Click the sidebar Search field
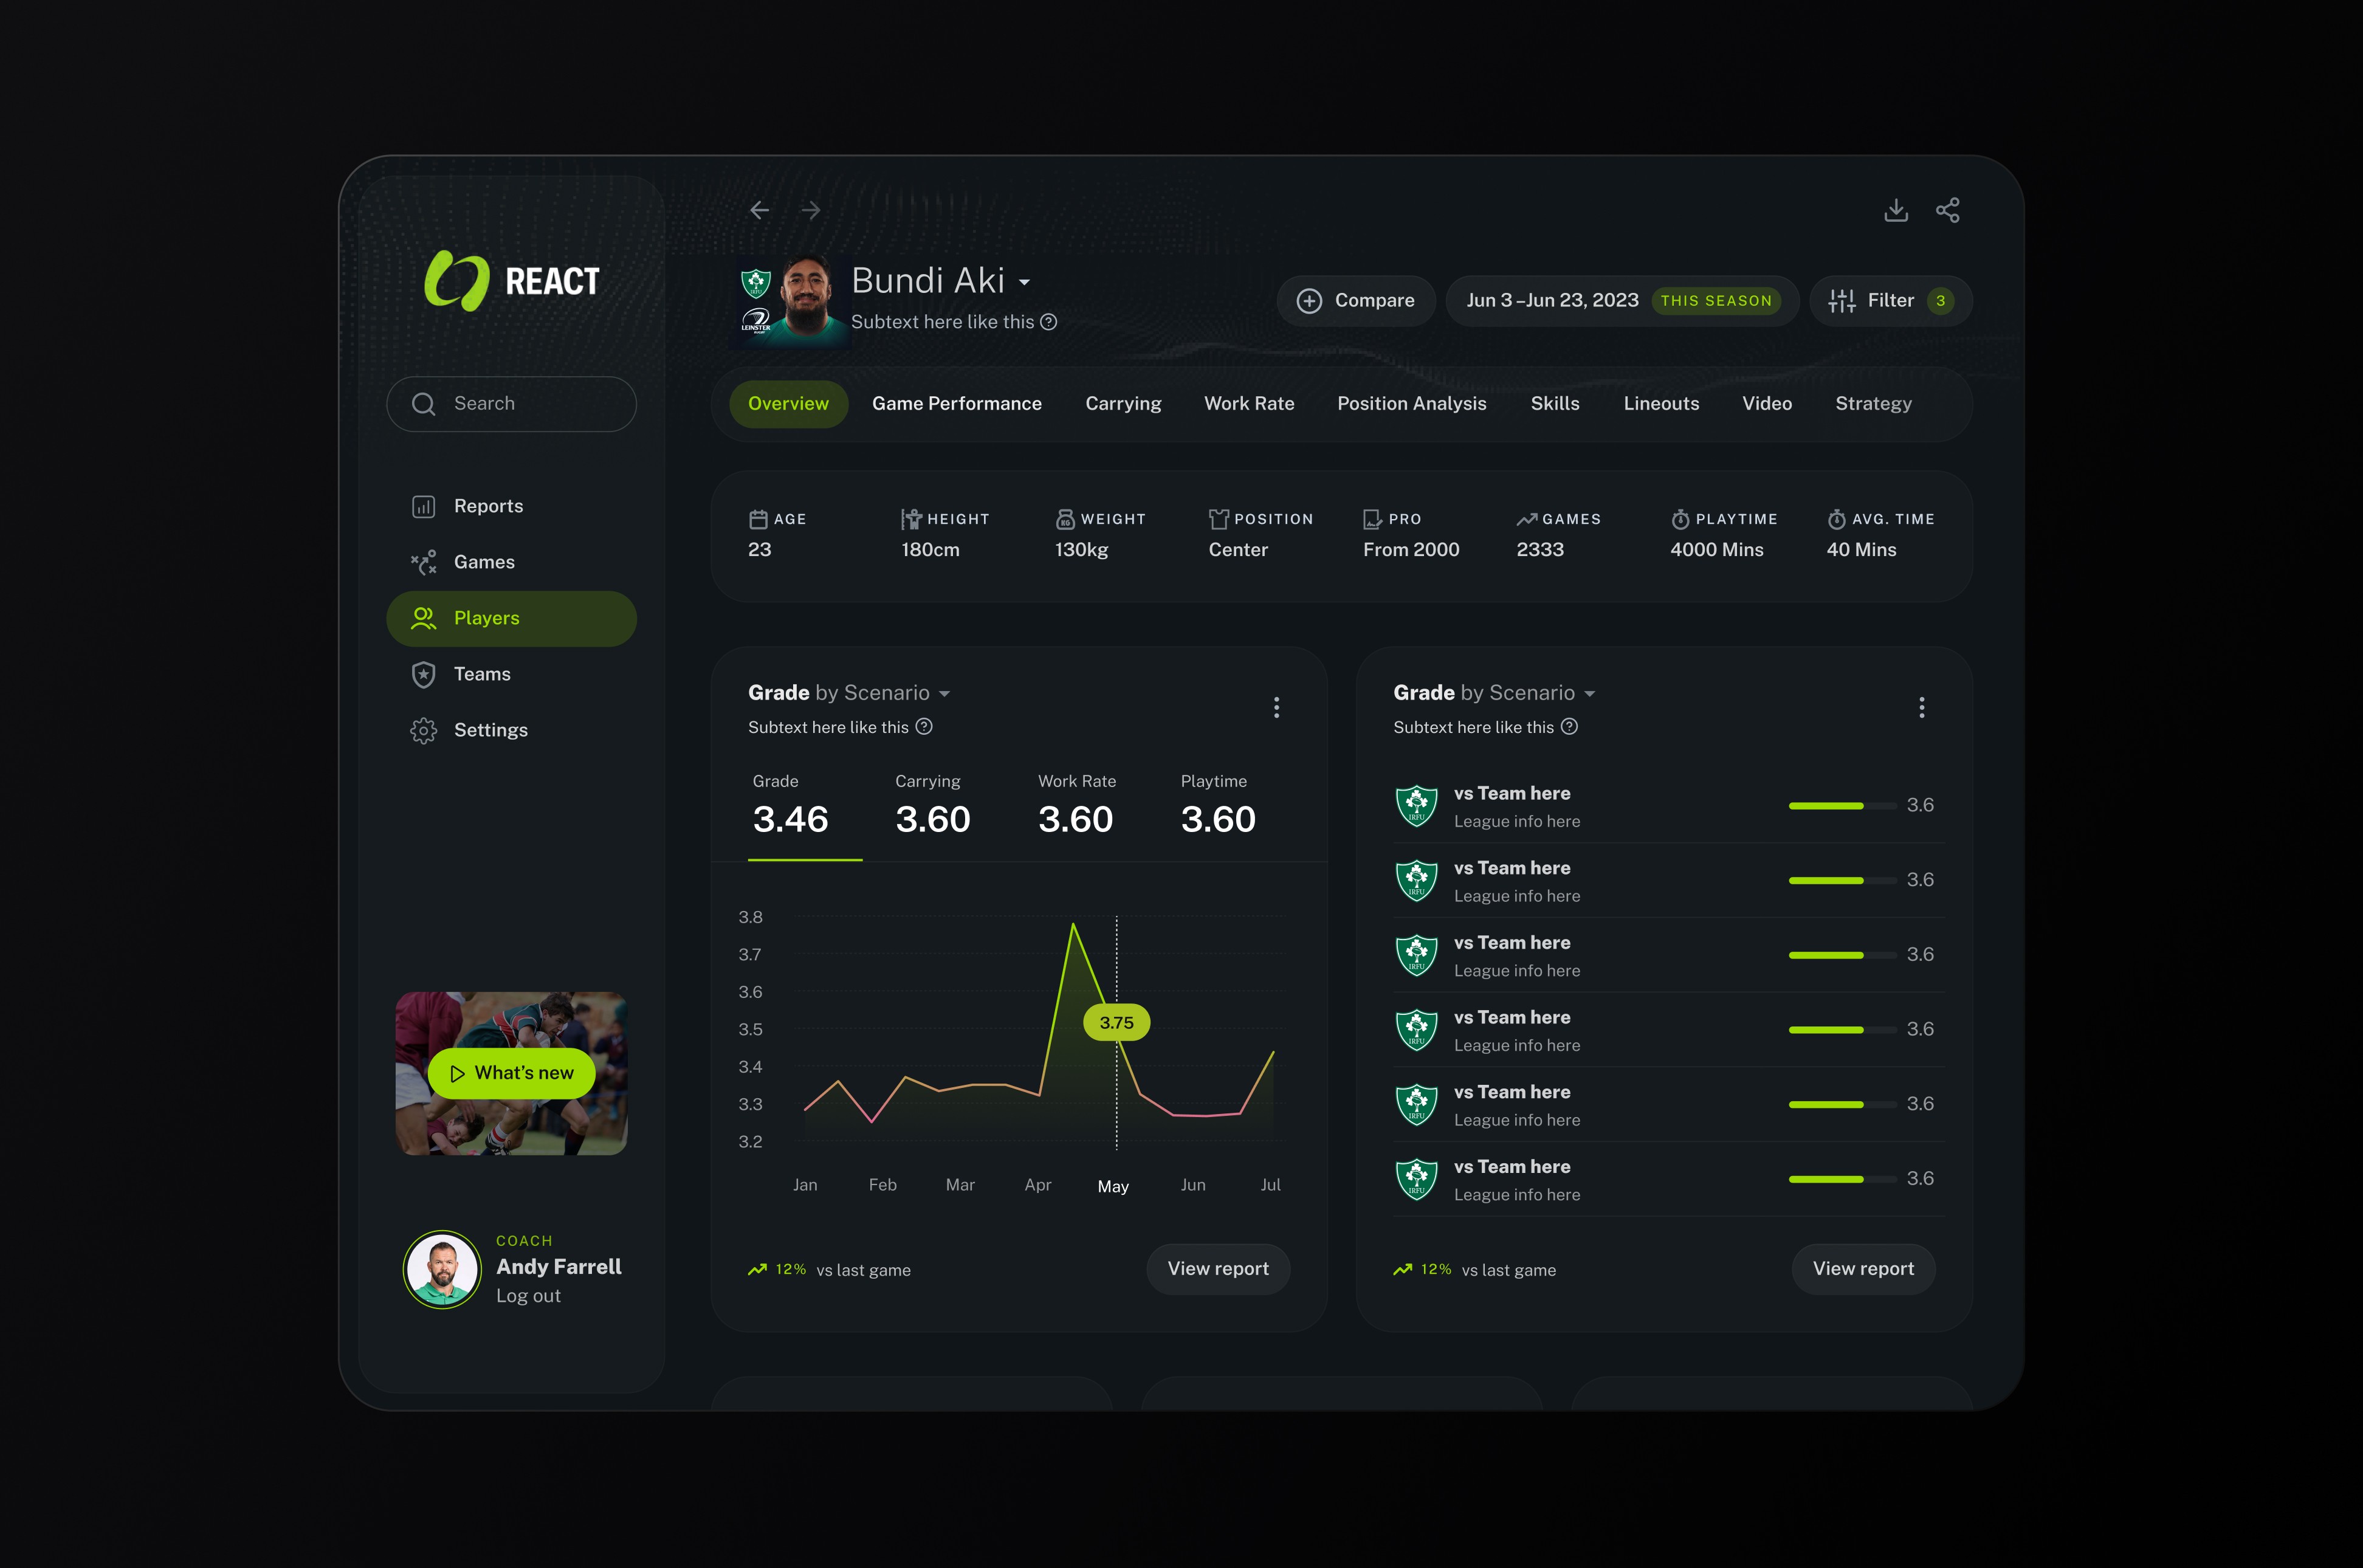The height and width of the screenshot is (1568, 2363). point(511,404)
